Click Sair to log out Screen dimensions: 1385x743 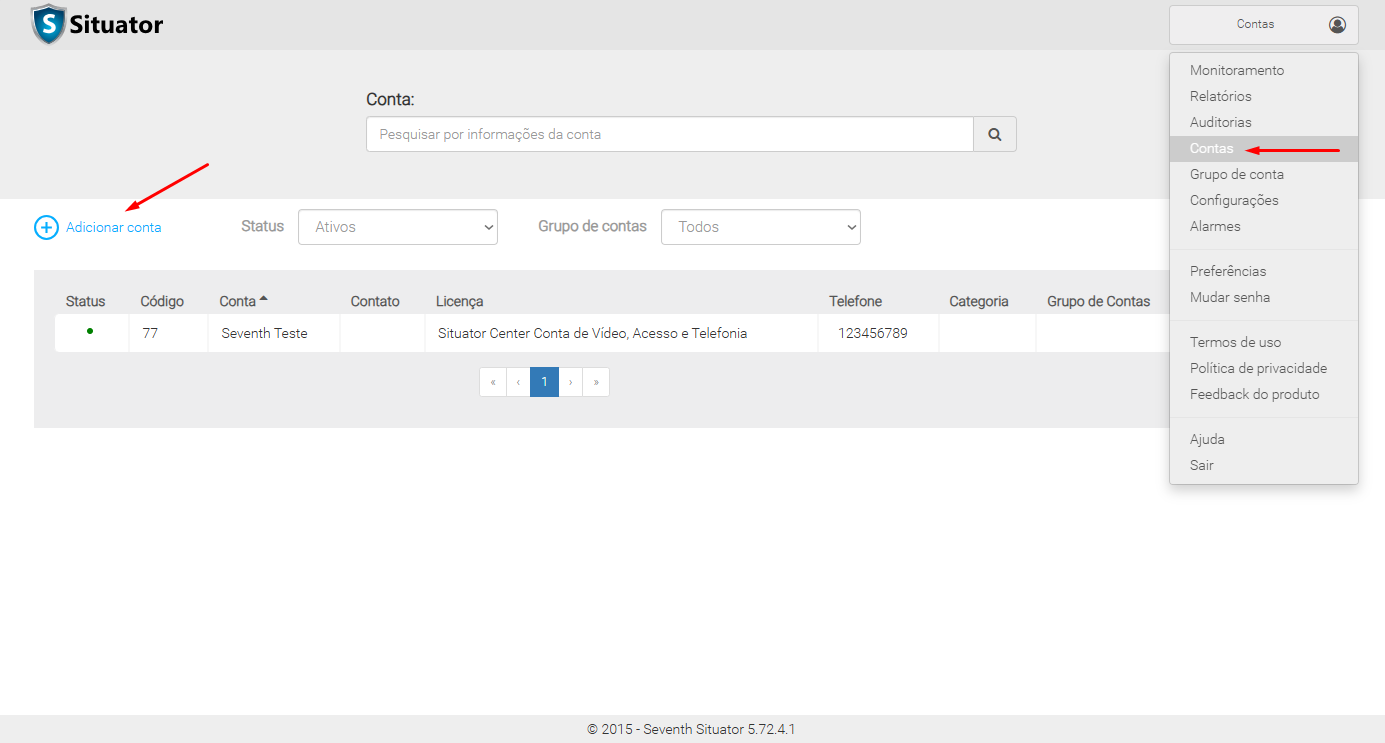coord(1201,466)
